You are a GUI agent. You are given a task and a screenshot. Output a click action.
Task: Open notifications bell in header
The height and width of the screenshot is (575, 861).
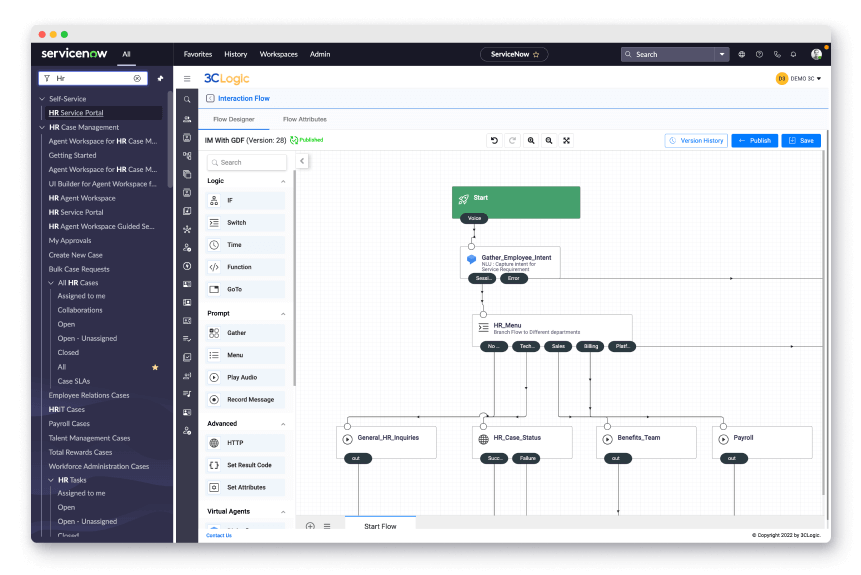794,54
